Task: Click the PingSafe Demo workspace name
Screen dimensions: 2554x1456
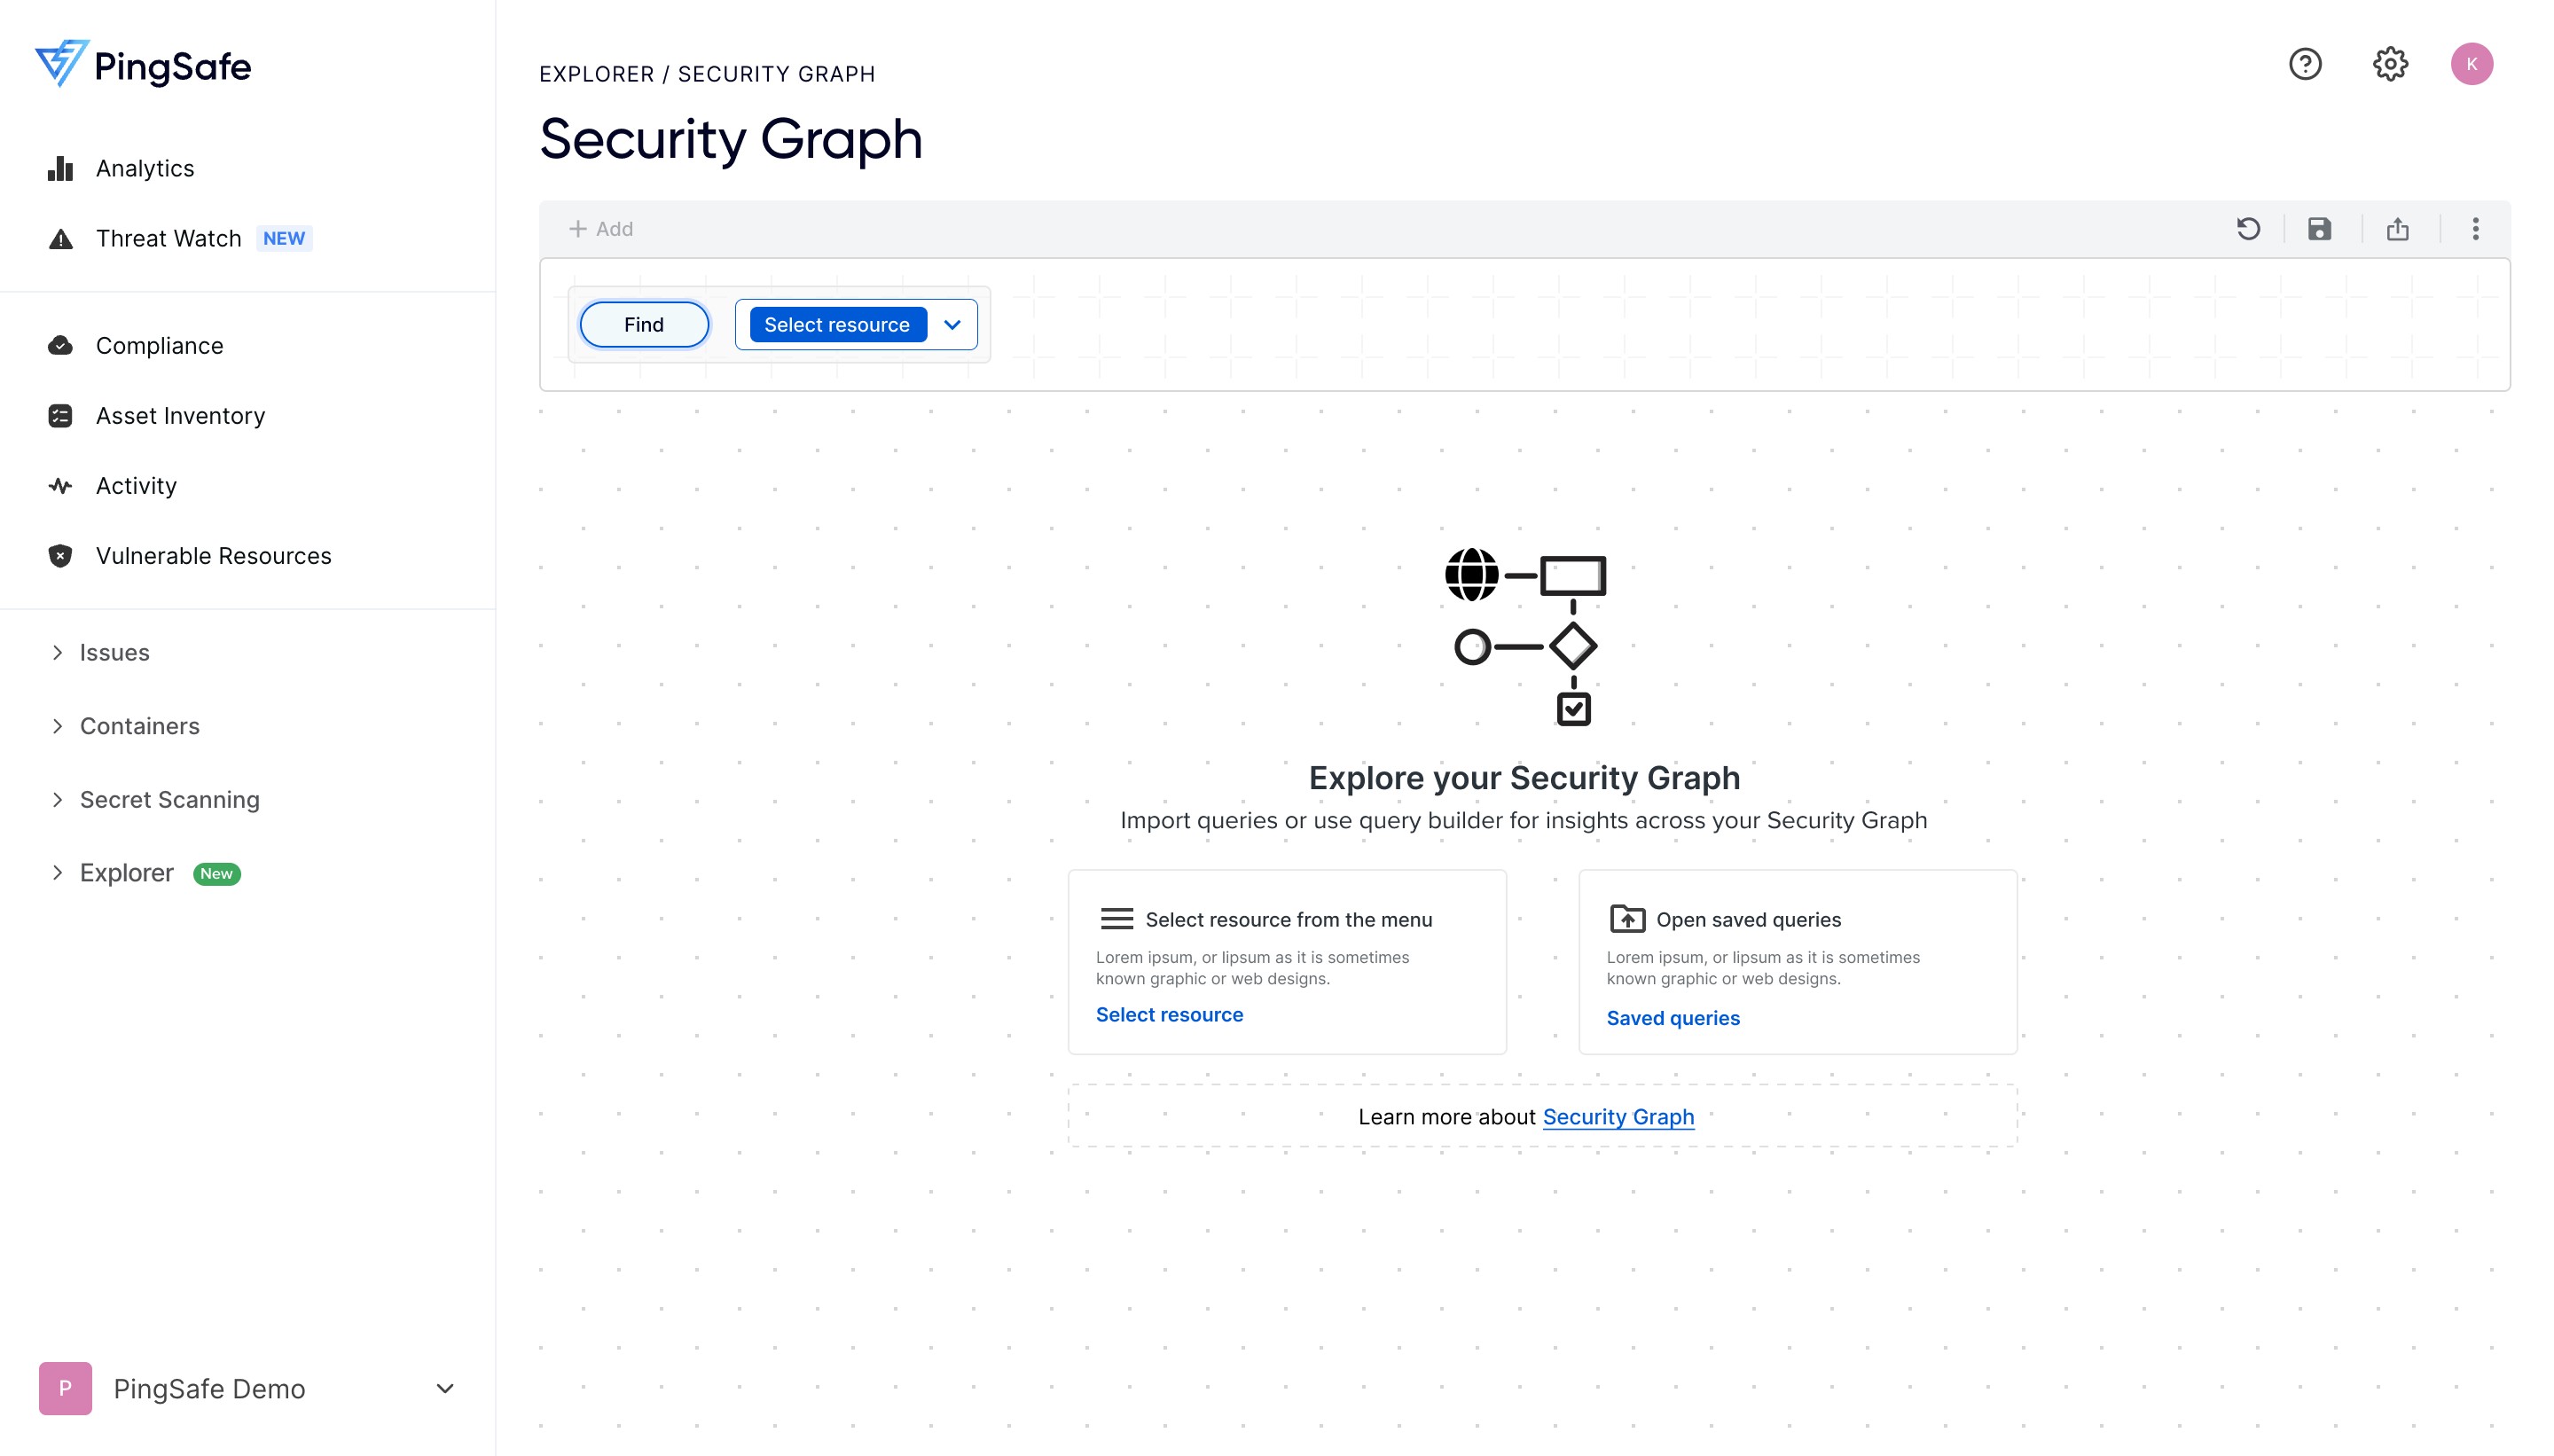Action: (209, 1388)
